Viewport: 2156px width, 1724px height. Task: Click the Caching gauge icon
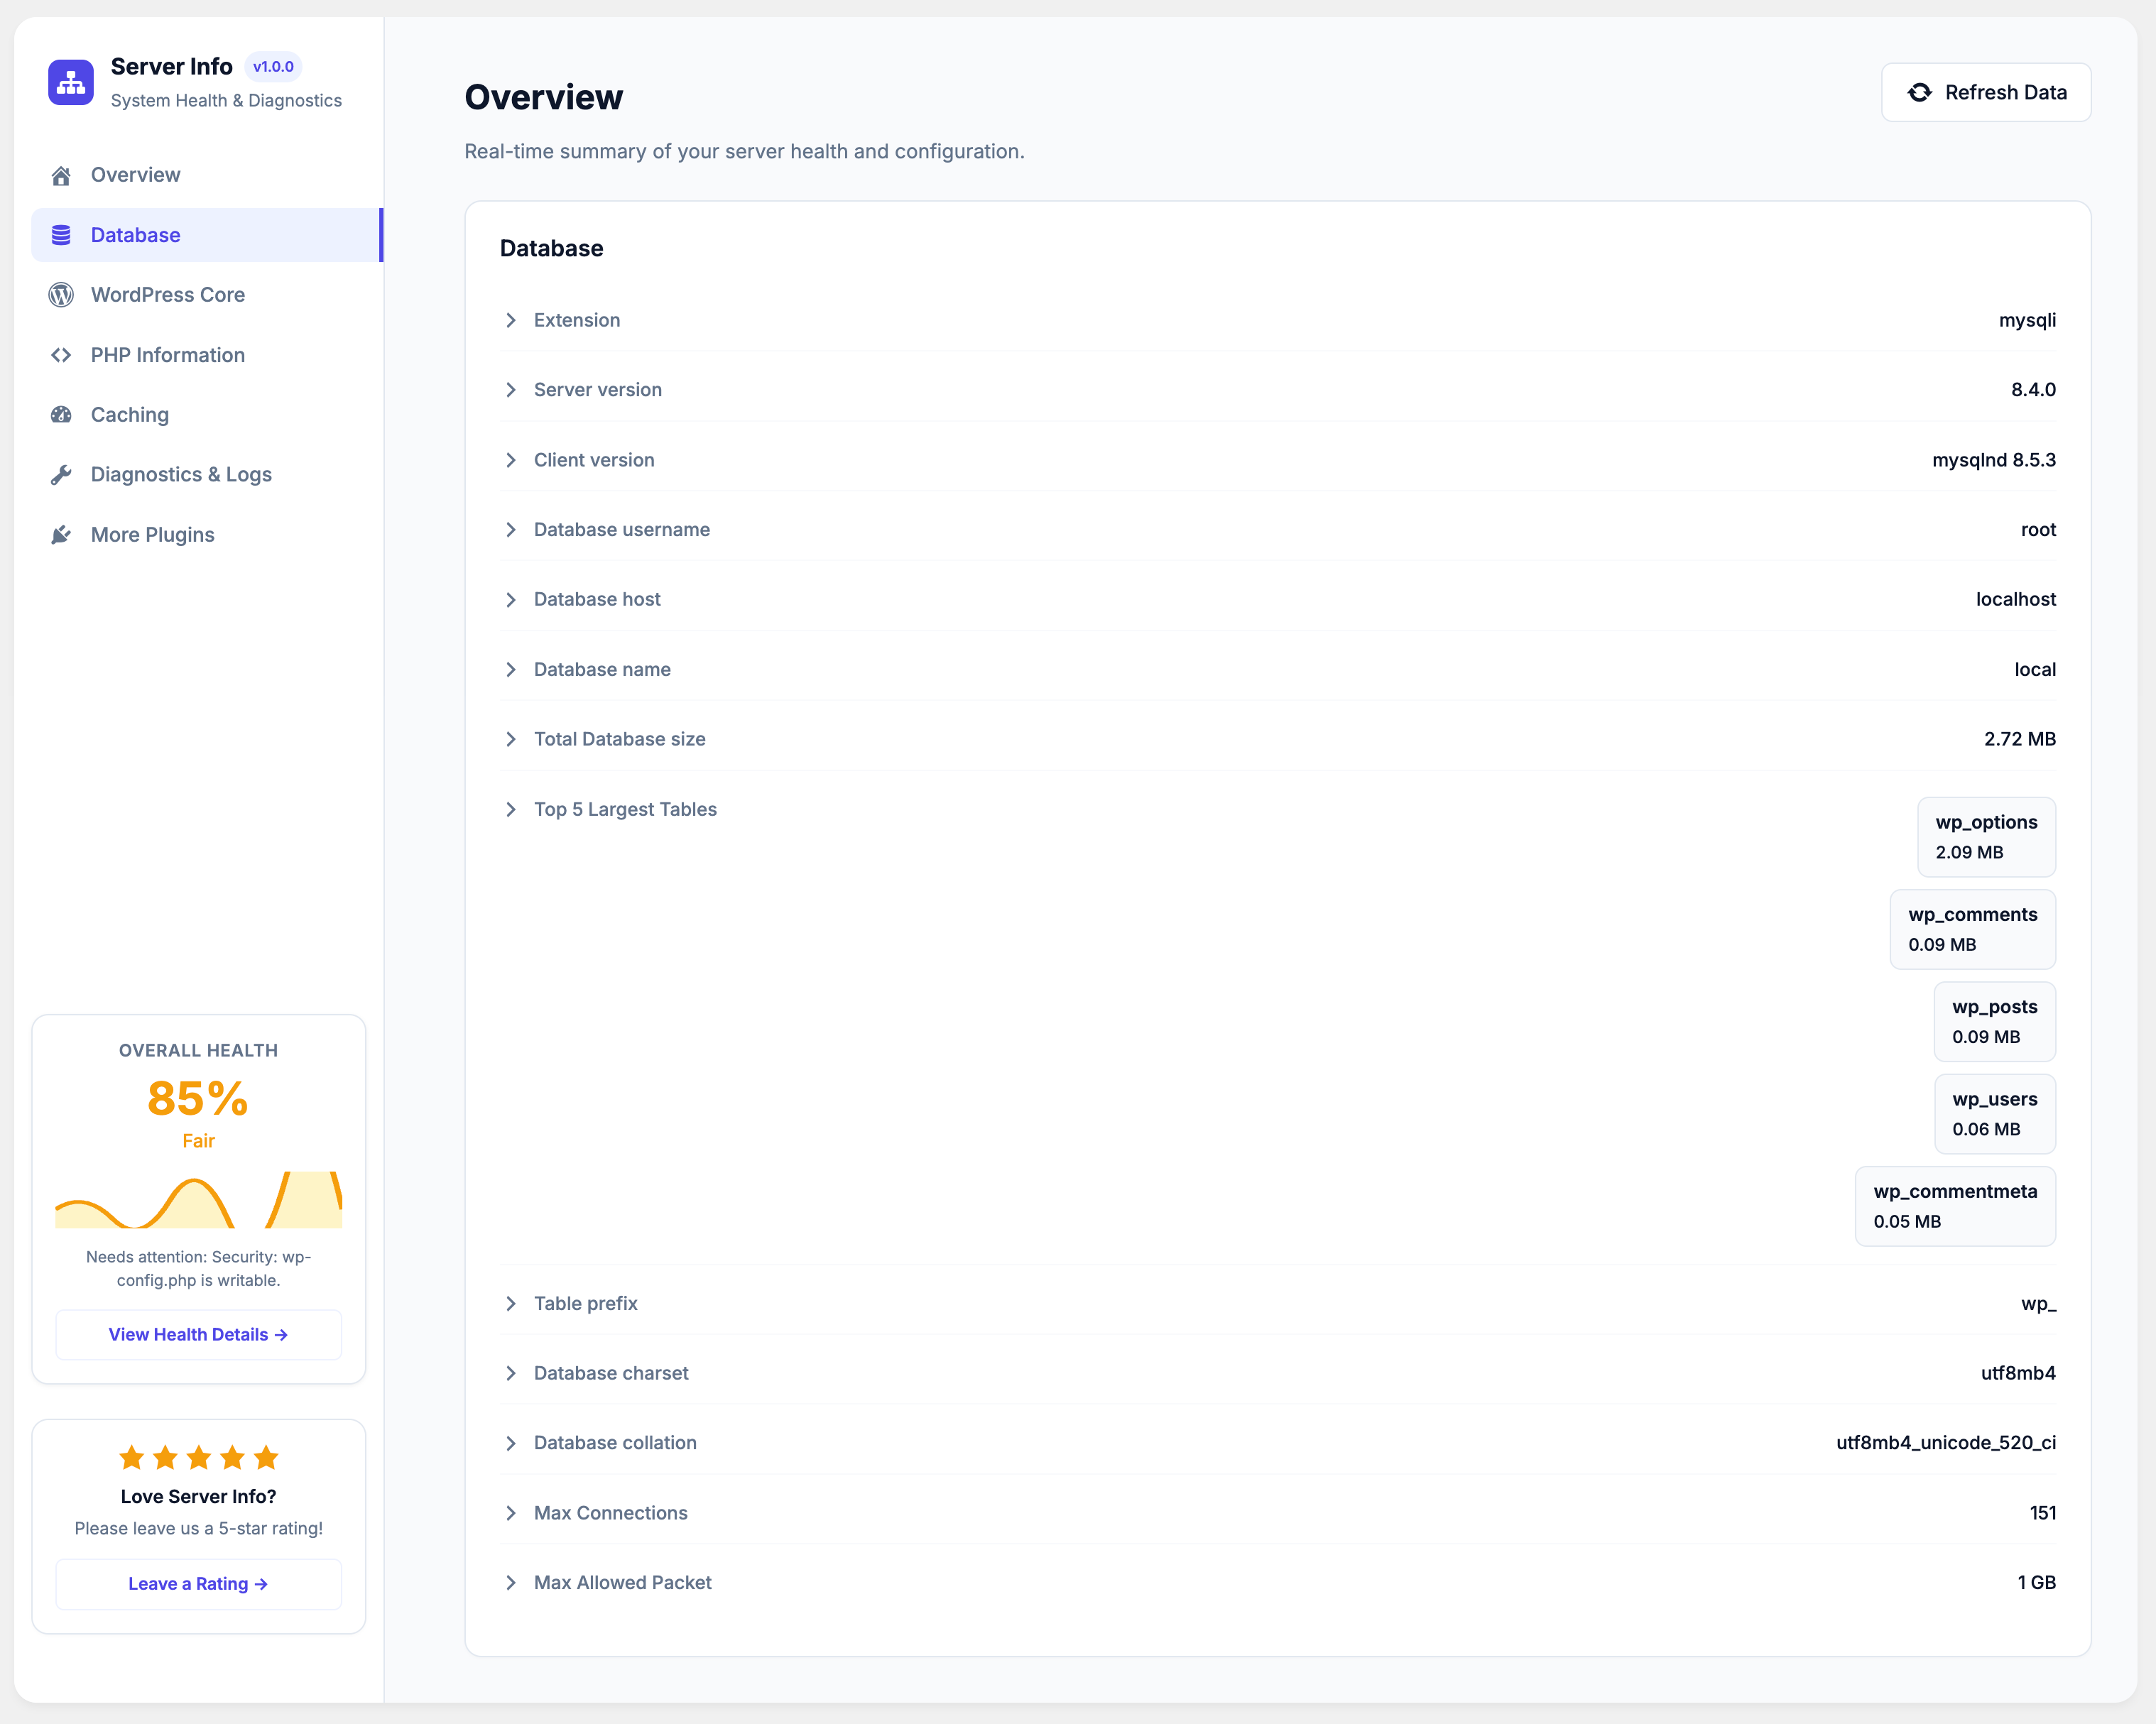tap(61, 415)
